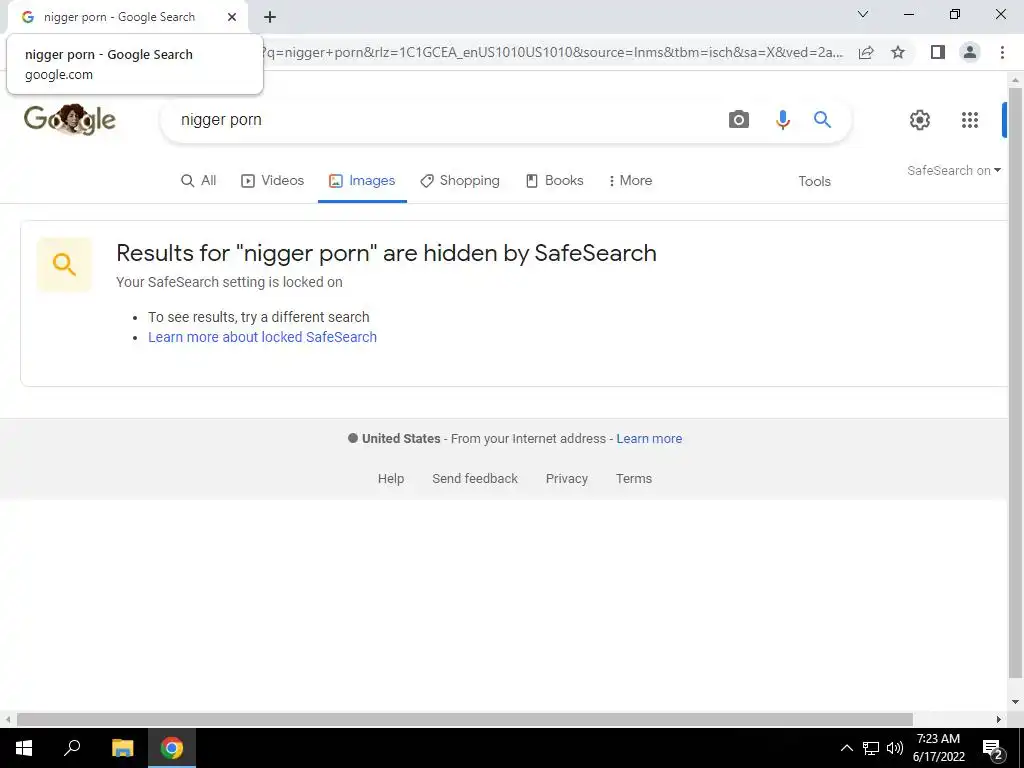
Task: Select the Images tab
Action: 362,181
